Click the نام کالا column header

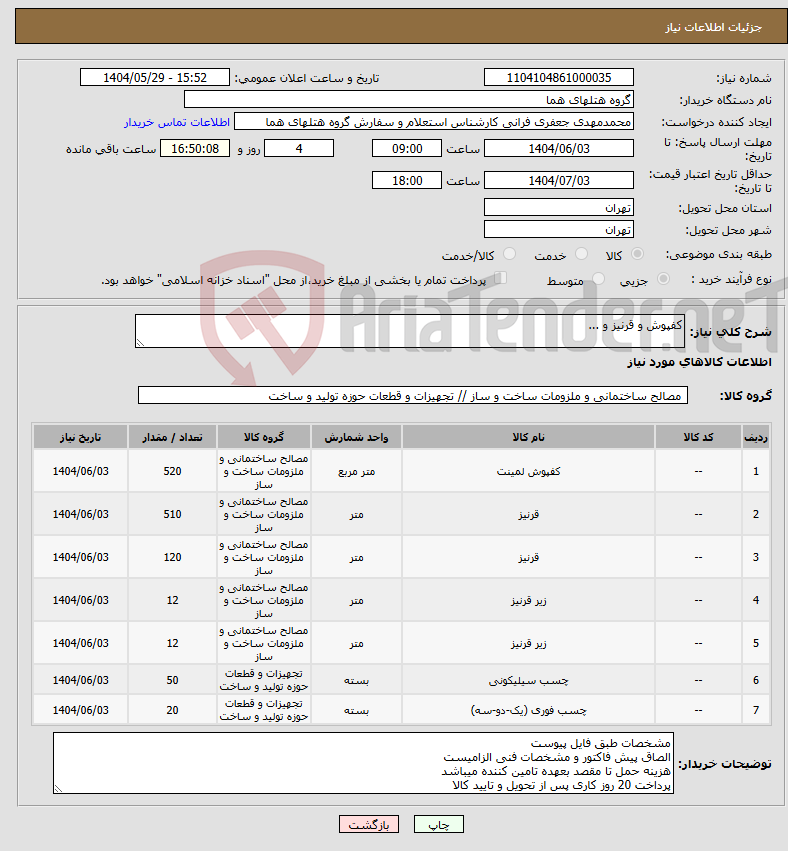[528, 437]
